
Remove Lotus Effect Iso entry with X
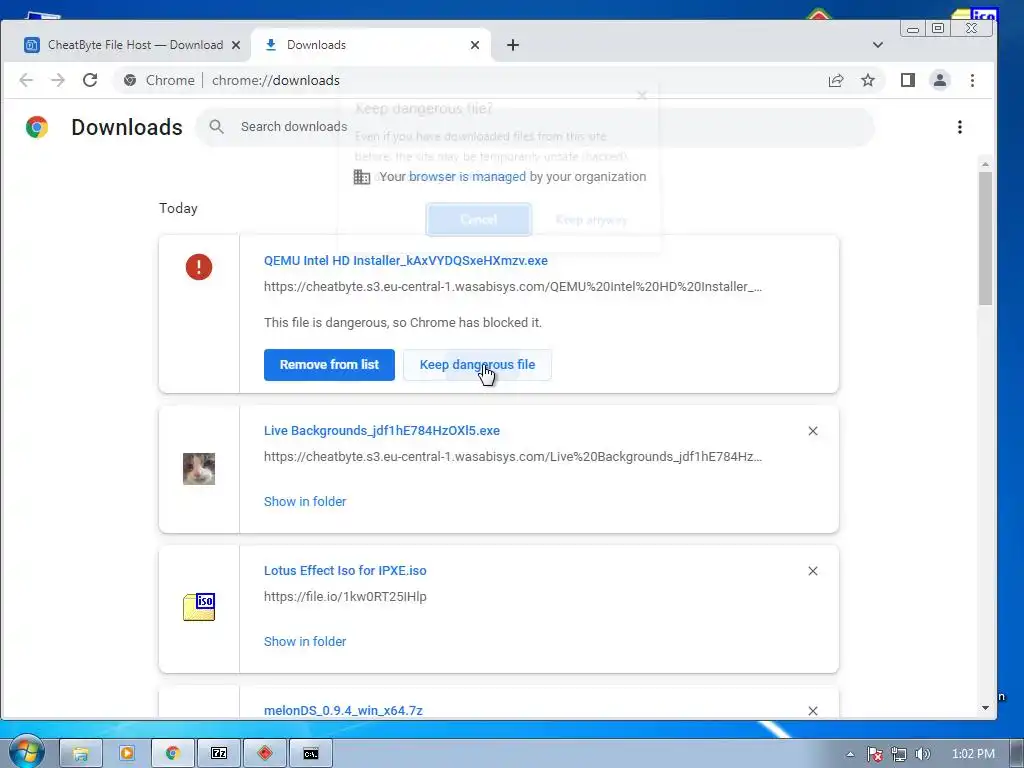point(813,571)
